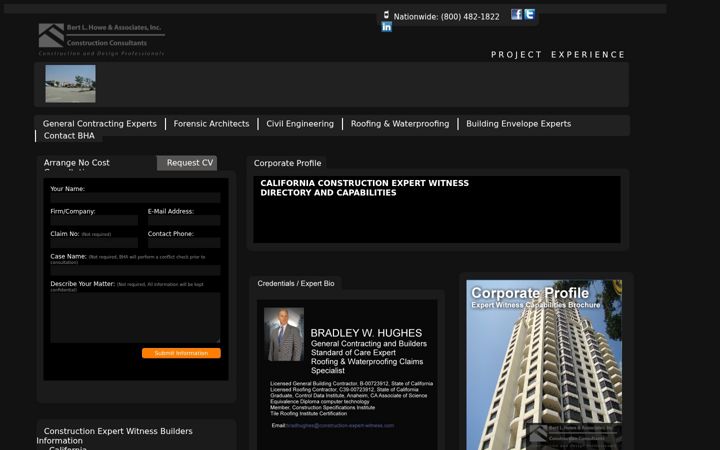Click the Describe Your Matter text area
The height and width of the screenshot is (450, 720).
point(135,318)
